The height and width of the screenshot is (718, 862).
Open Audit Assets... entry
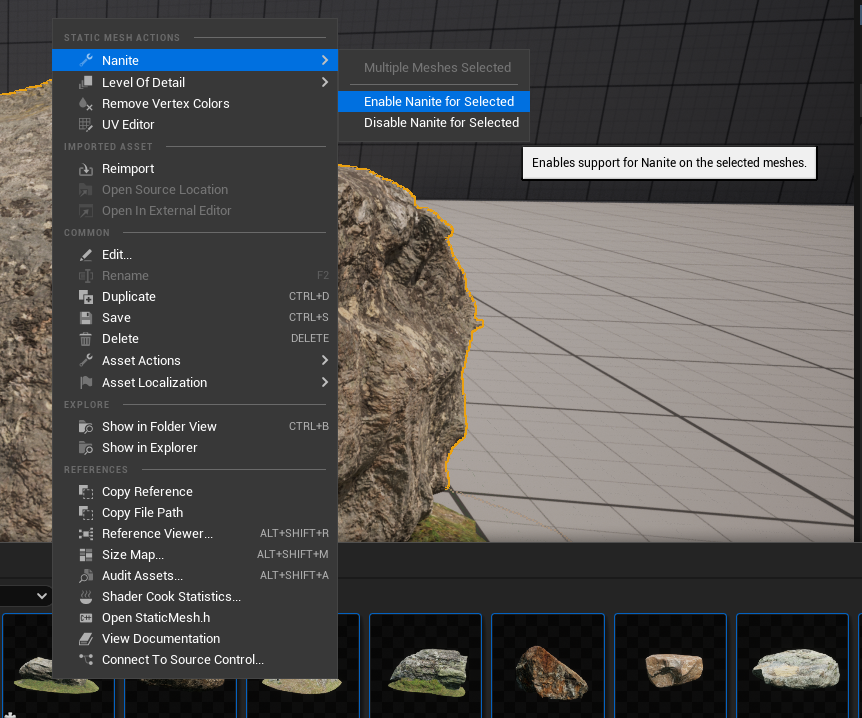pos(195,576)
